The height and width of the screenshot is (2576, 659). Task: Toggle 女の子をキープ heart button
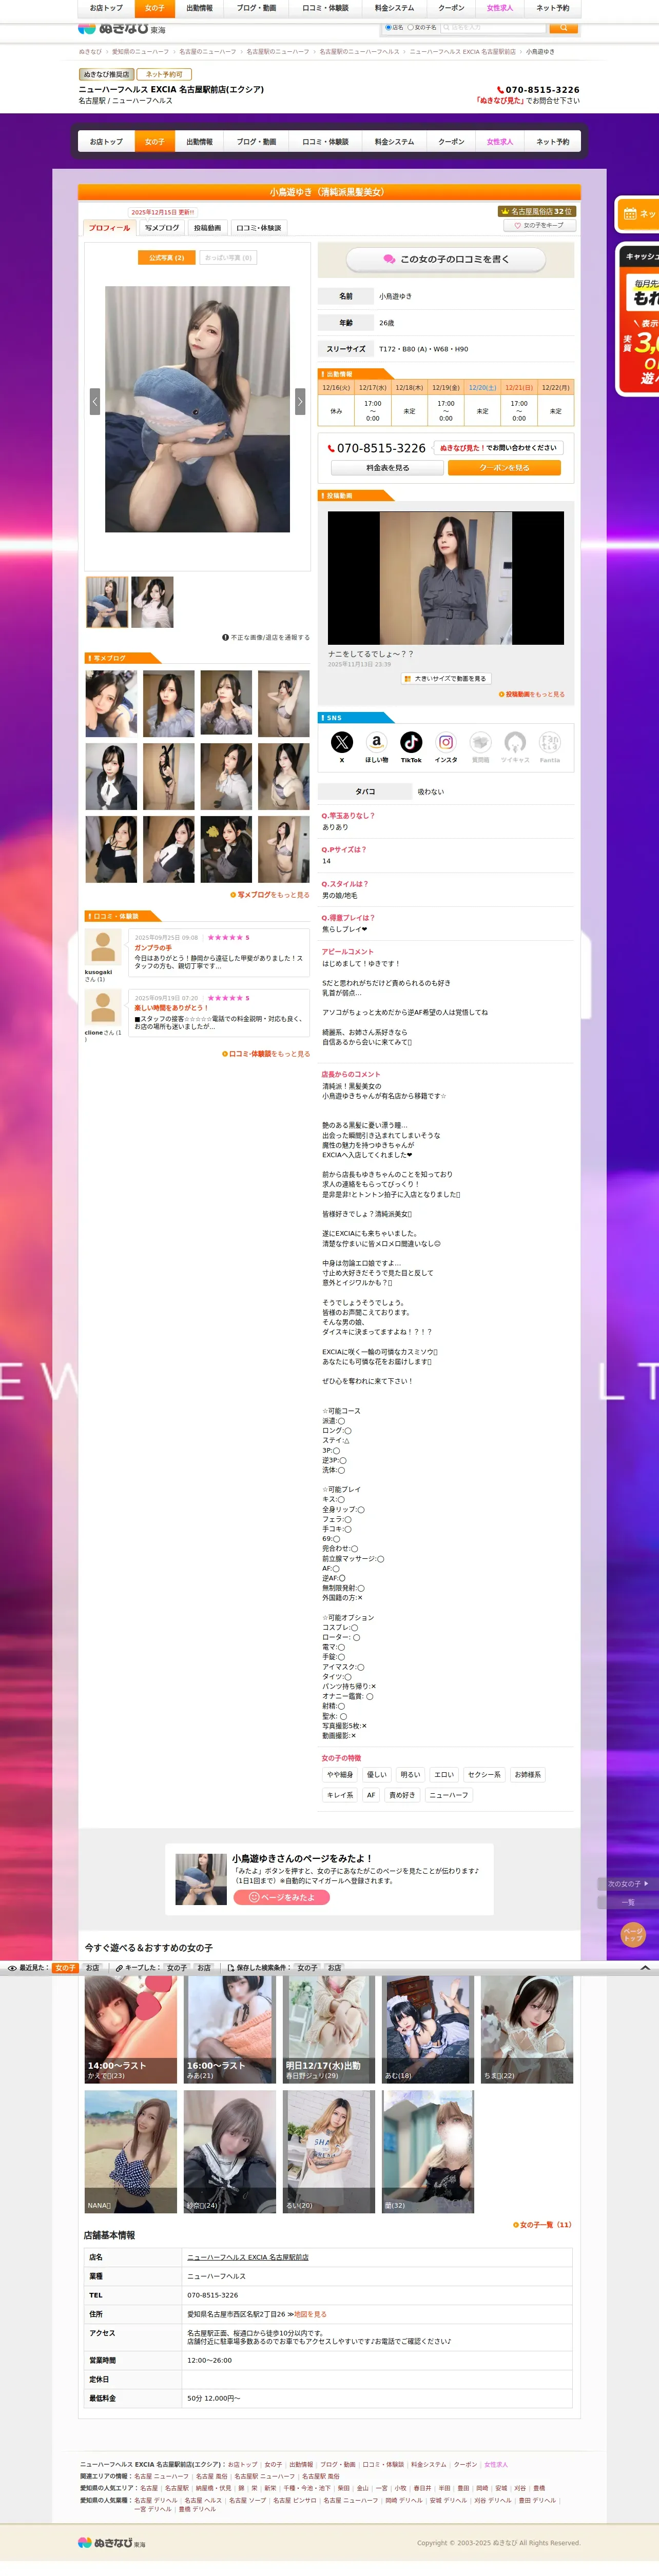coord(539,226)
